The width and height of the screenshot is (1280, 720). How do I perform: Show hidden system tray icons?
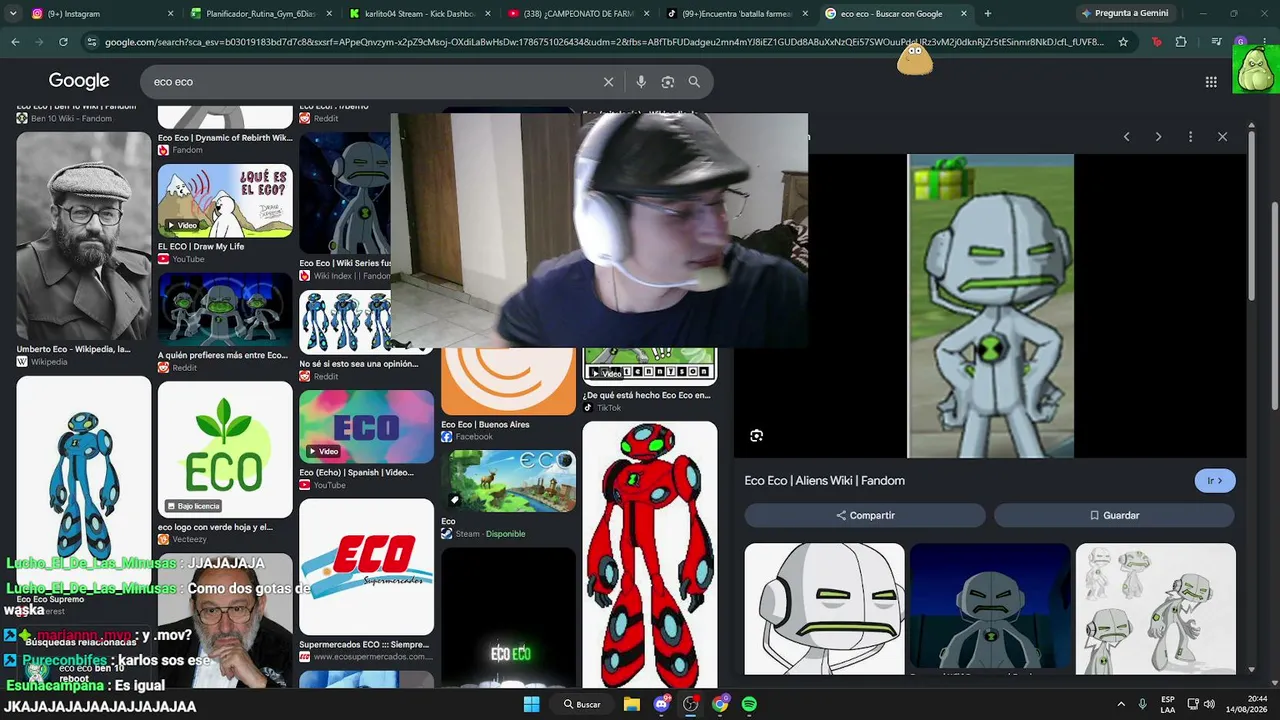click(x=1121, y=704)
